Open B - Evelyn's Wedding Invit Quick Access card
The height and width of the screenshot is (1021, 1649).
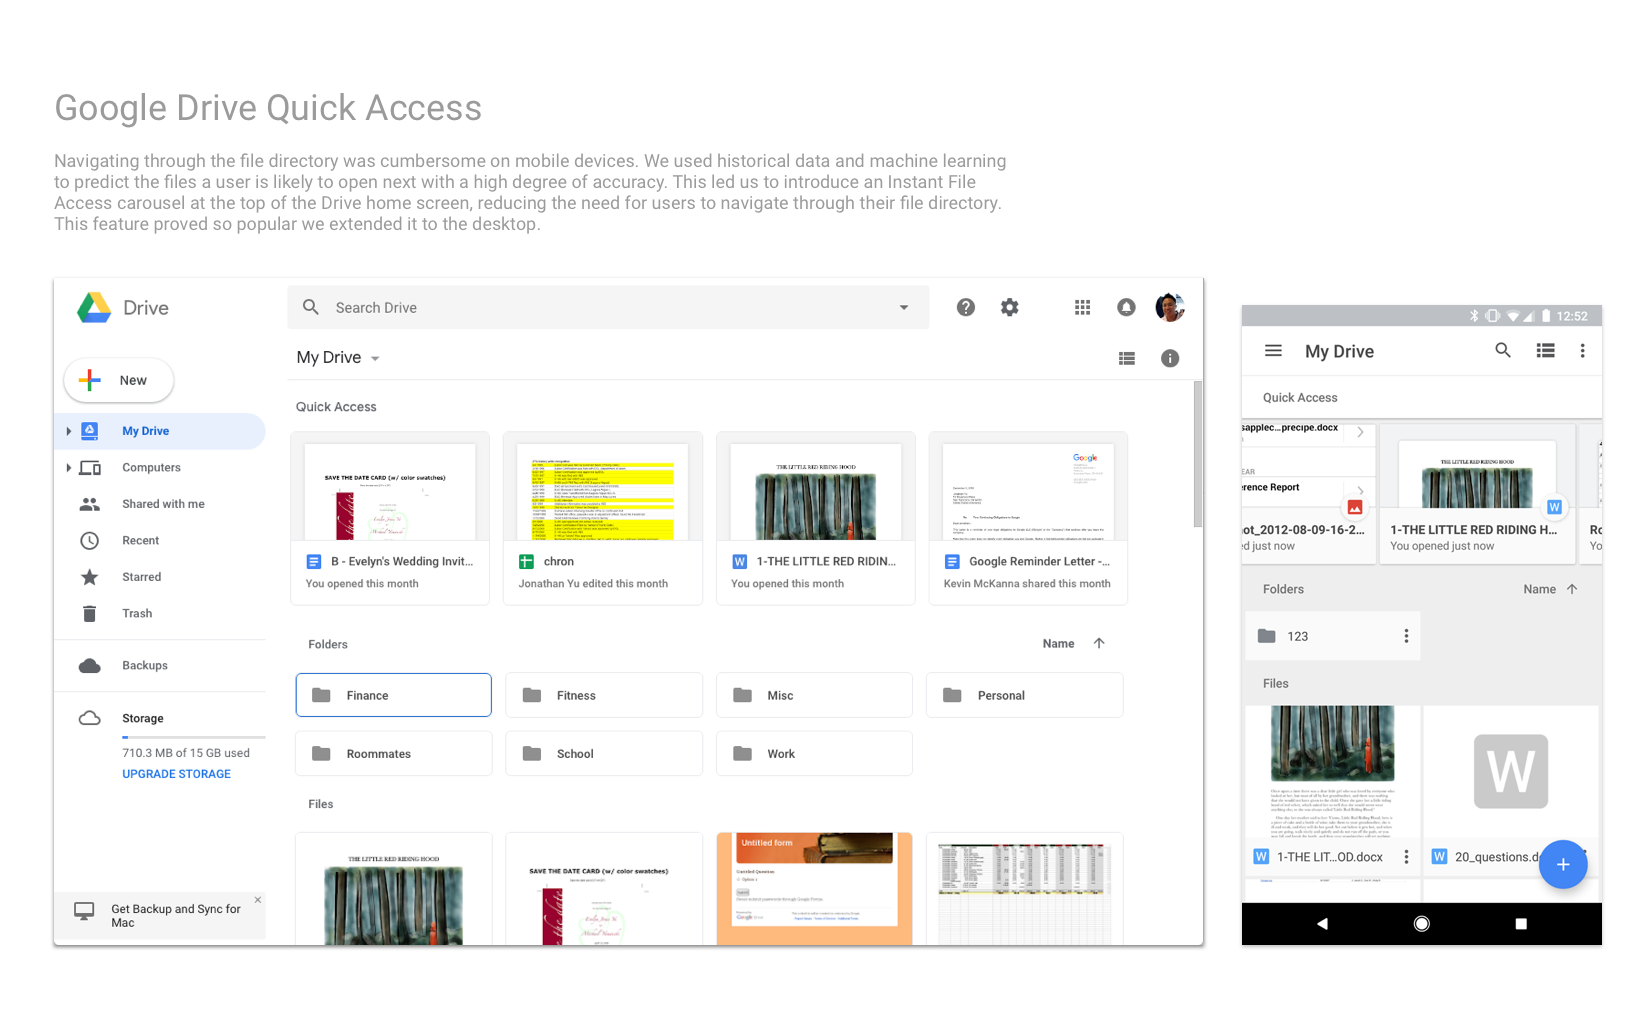tap(390, 518)
